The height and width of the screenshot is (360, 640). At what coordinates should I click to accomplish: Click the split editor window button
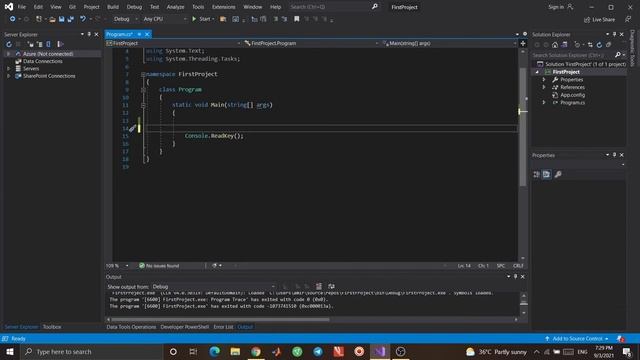523,43
